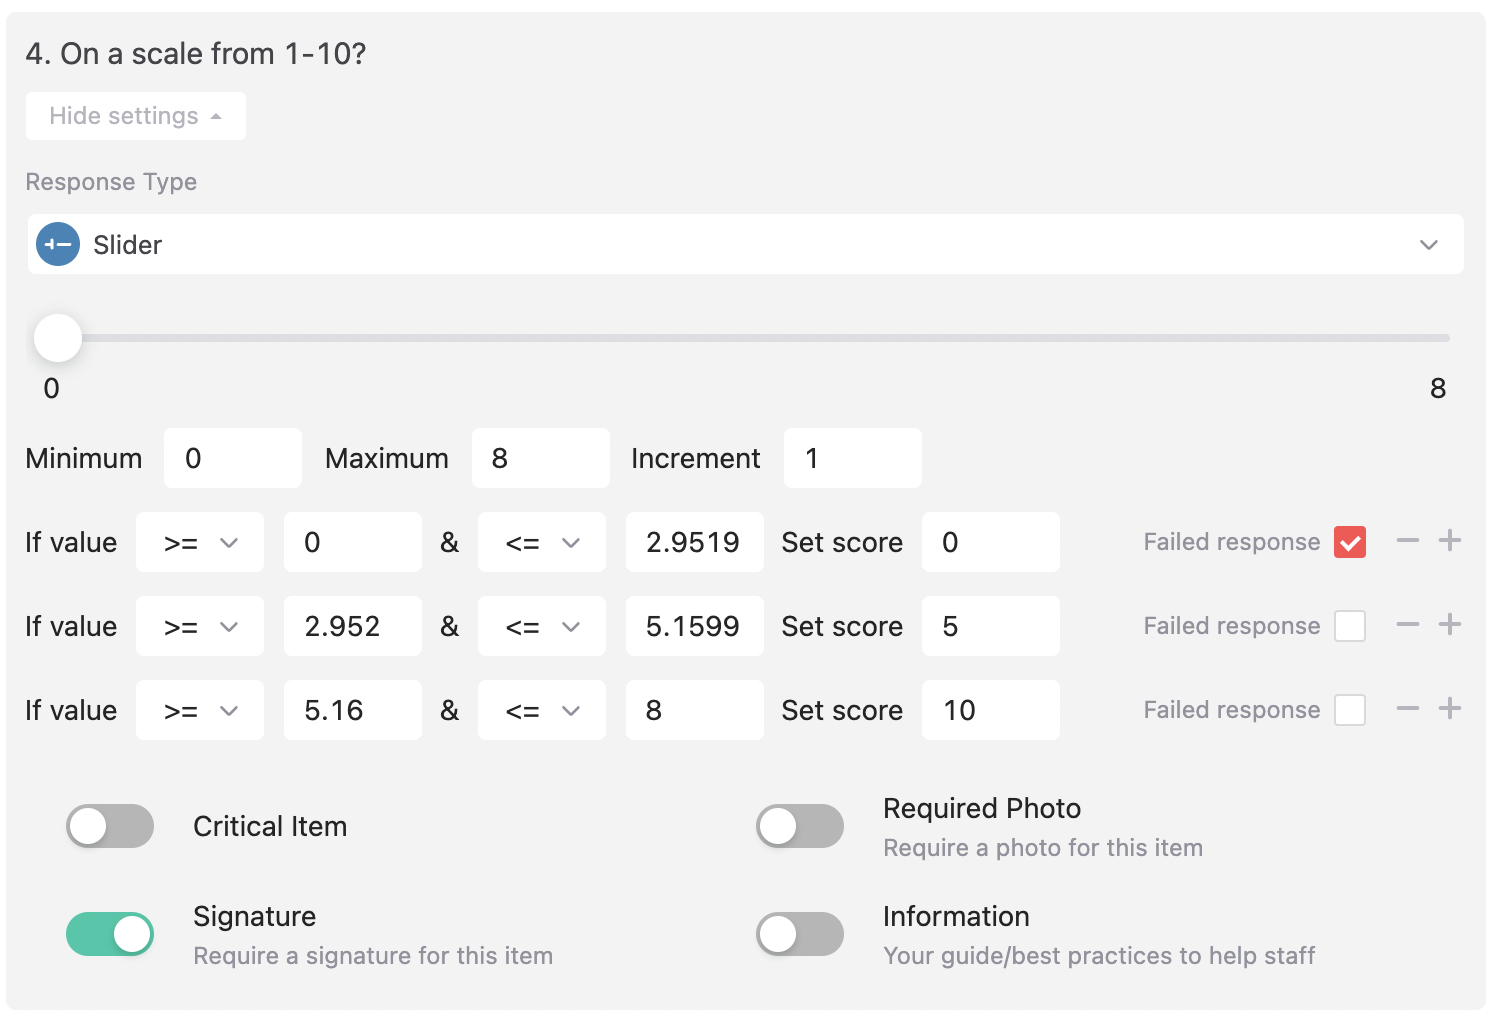Turn off the Signature toggle

(x=110, y=934)
